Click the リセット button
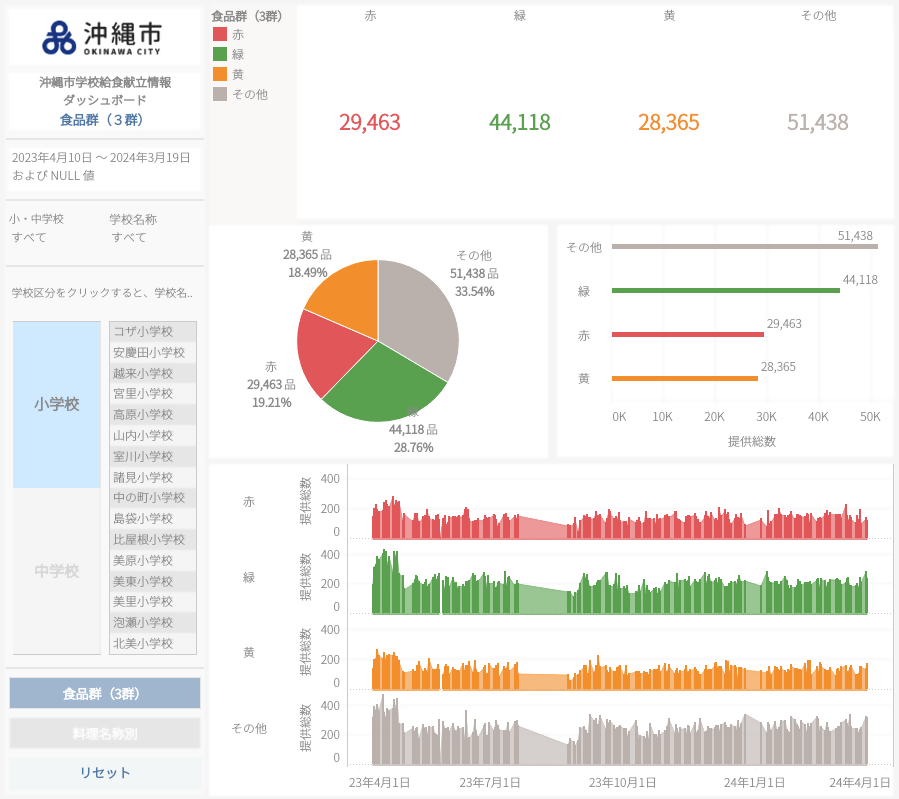Image resolution: width=899 pixels, height=799 pixels. point(105,773)
